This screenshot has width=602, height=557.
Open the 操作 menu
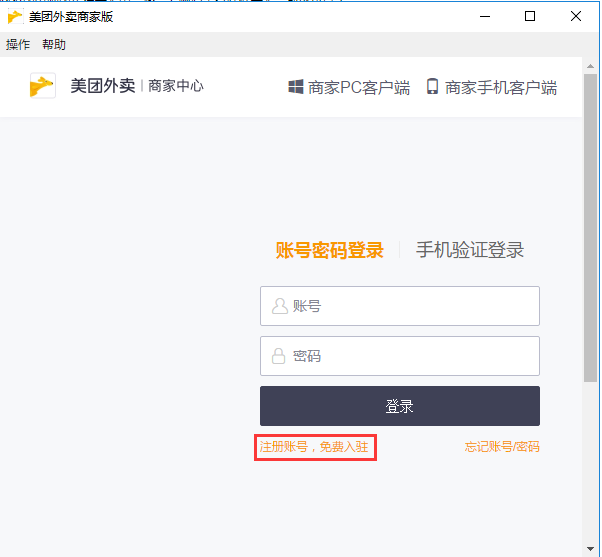click(18, 45)
